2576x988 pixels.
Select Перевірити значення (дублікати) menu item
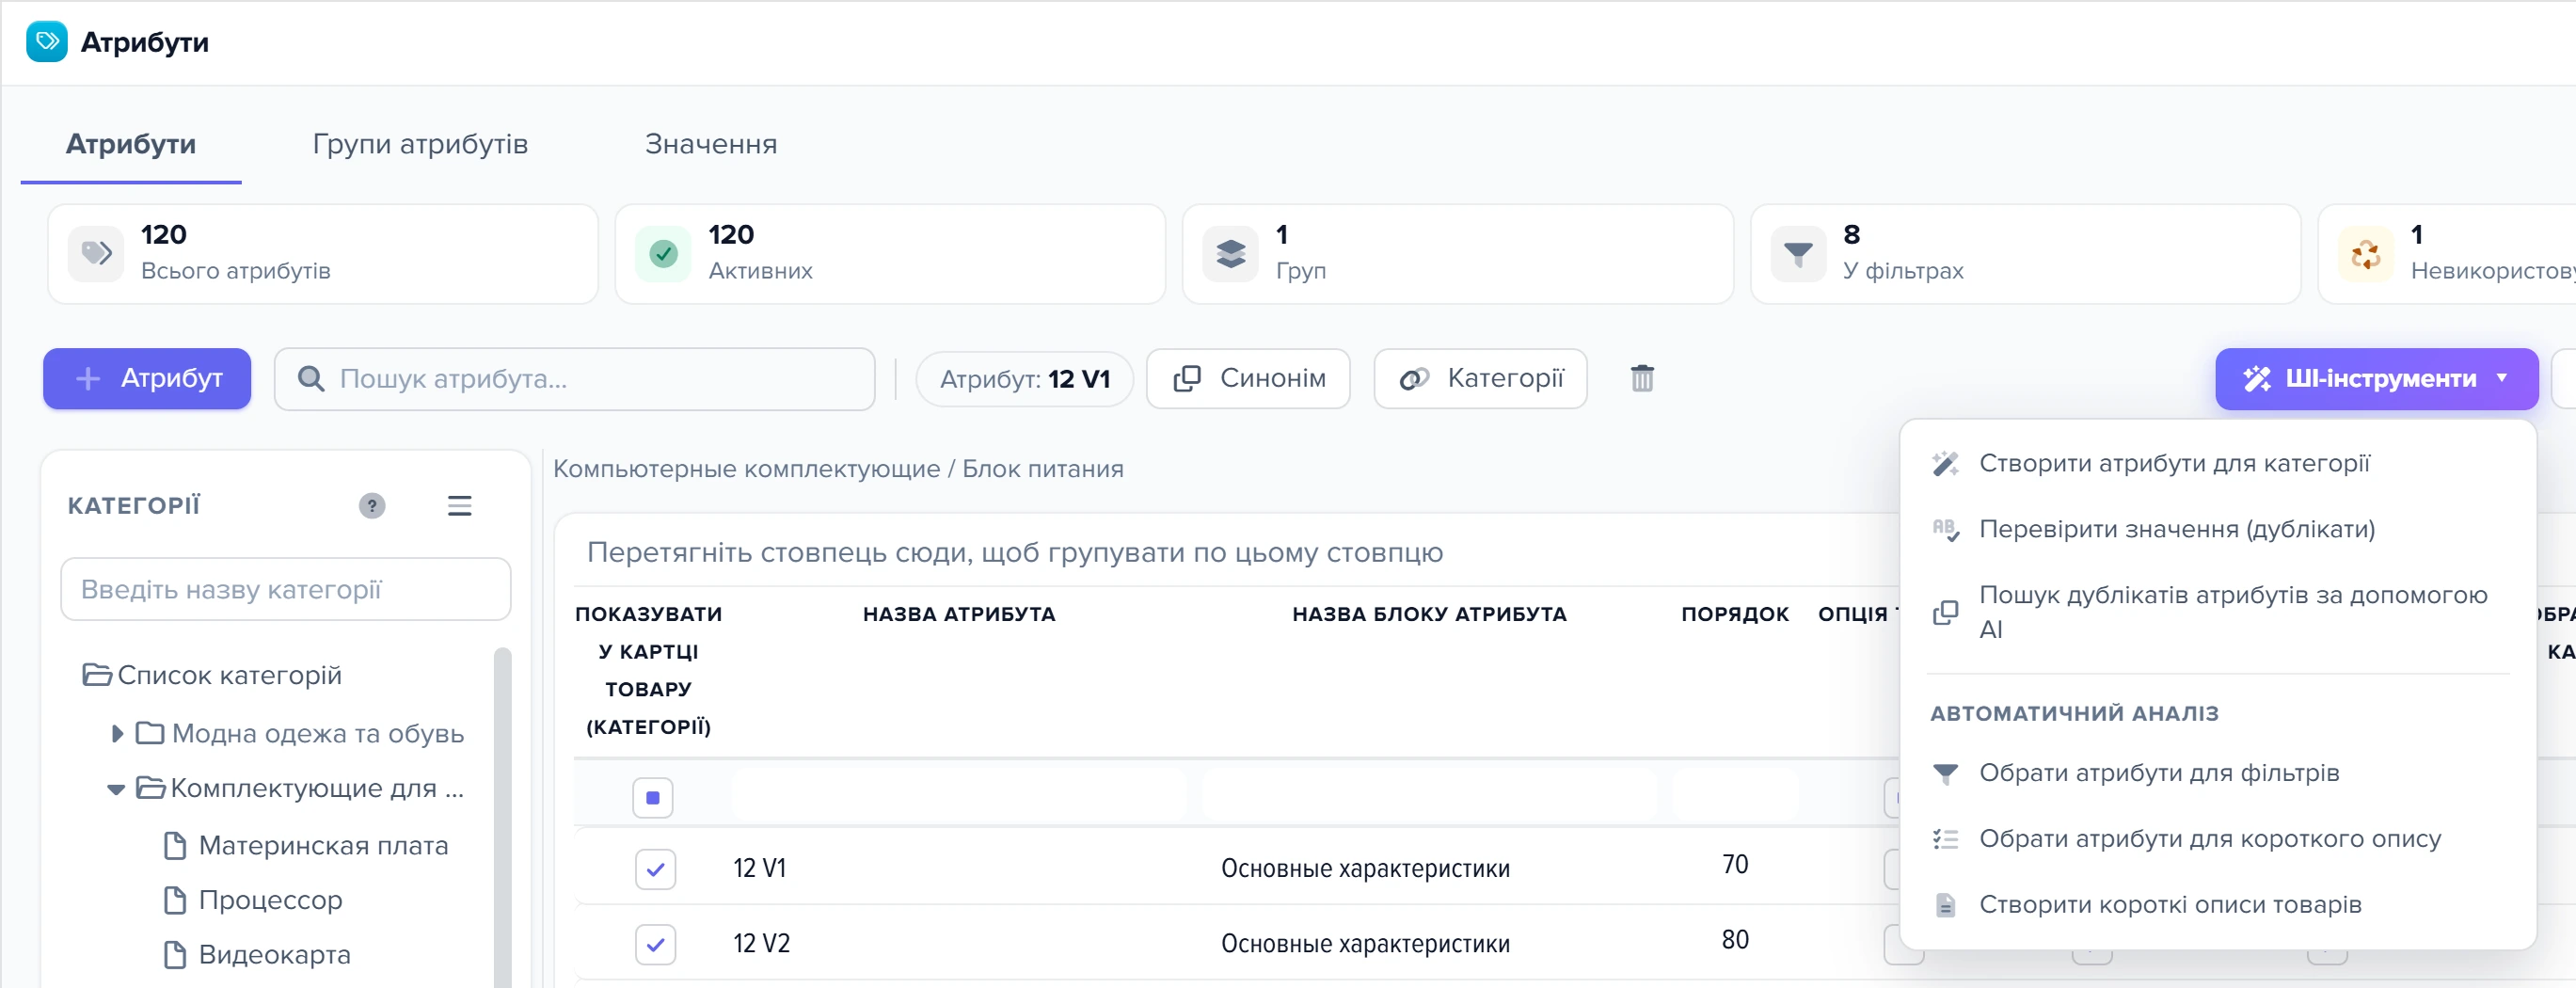2218,529
